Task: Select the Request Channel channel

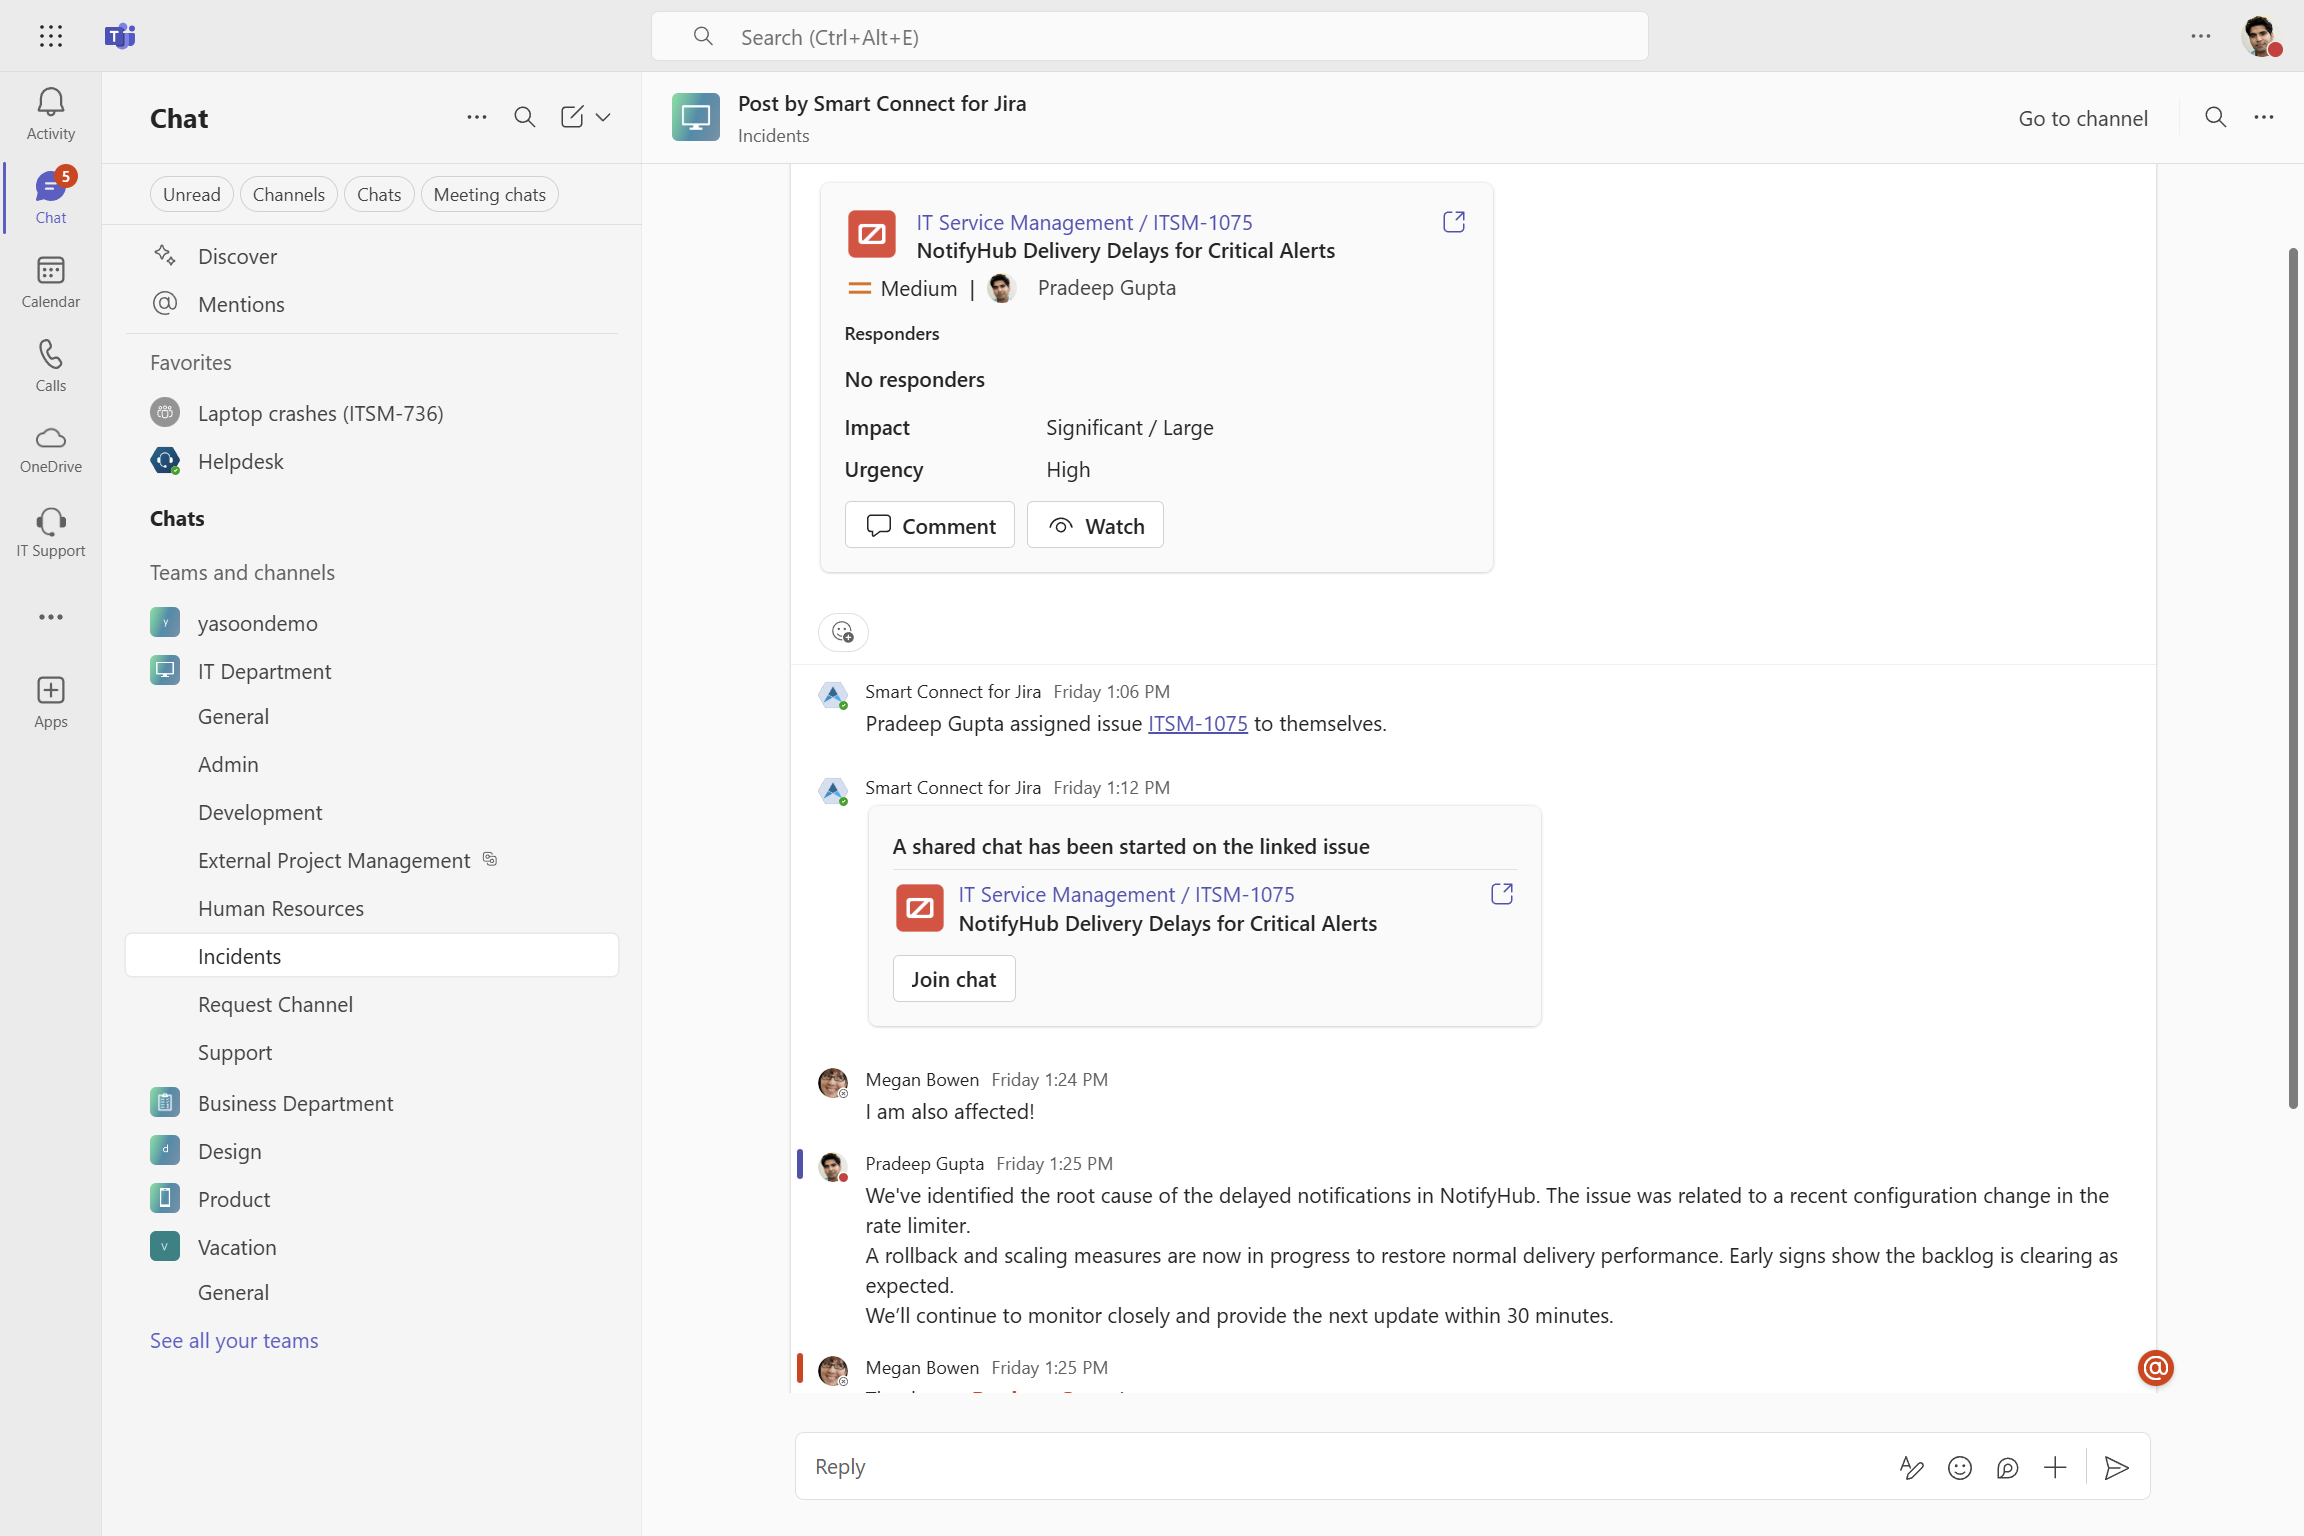Action: click(275, 1004)
